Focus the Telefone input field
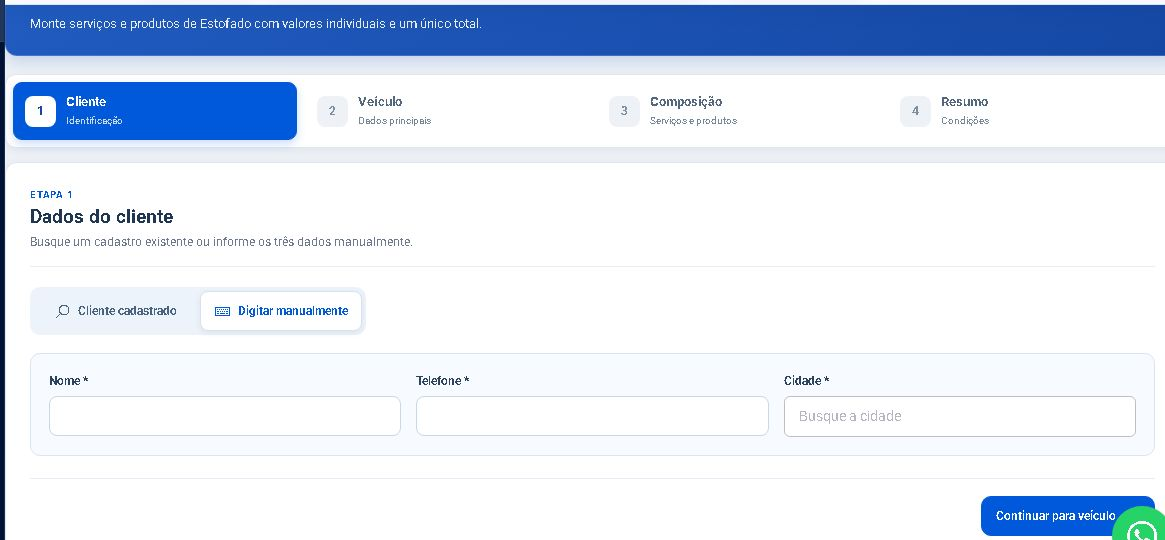This screenshot has height=540, width=1165. [592, 416]
